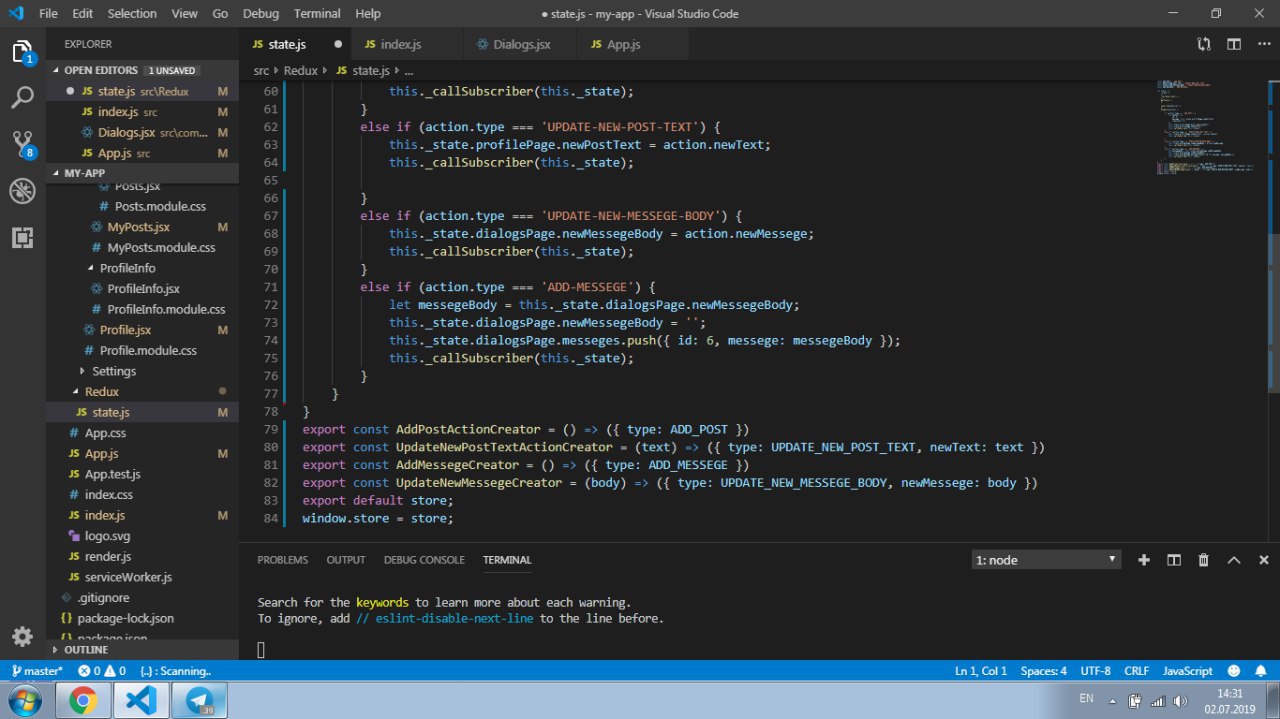Open Source Control view with 8 changes
Screen dimensions: 1280x719
coord(22,144)
